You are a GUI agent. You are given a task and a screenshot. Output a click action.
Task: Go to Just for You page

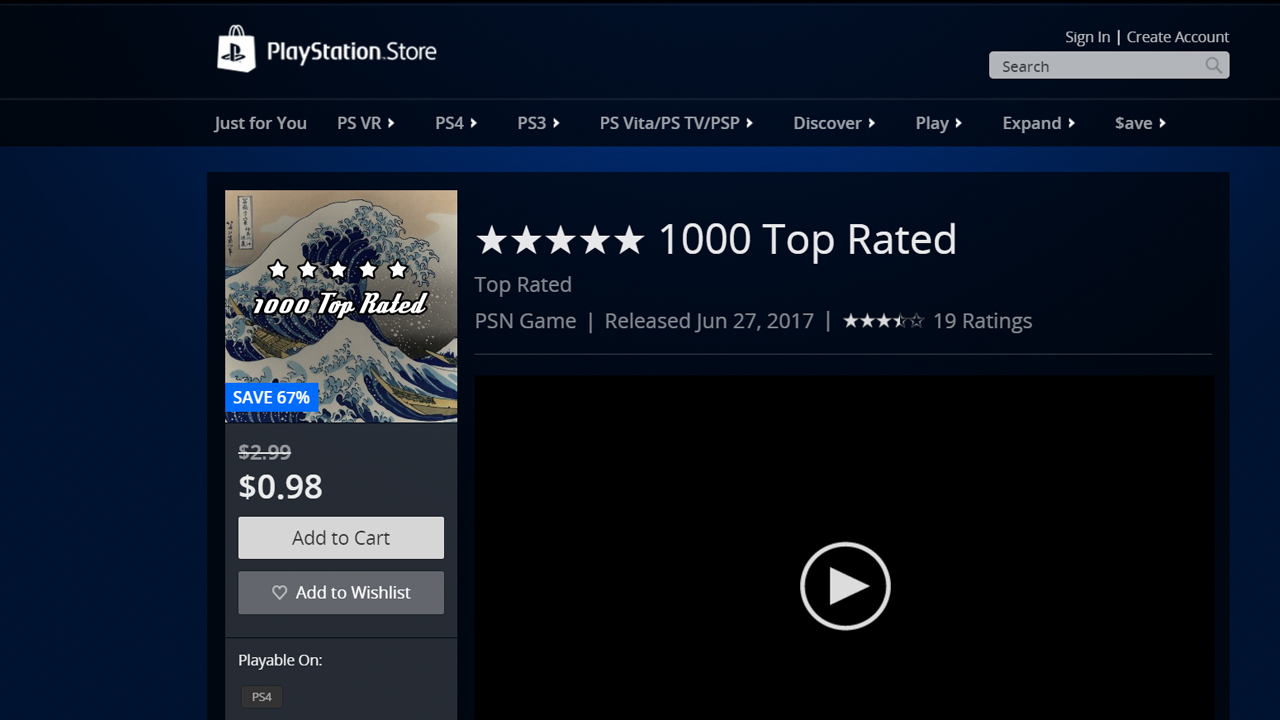[260, 123]
